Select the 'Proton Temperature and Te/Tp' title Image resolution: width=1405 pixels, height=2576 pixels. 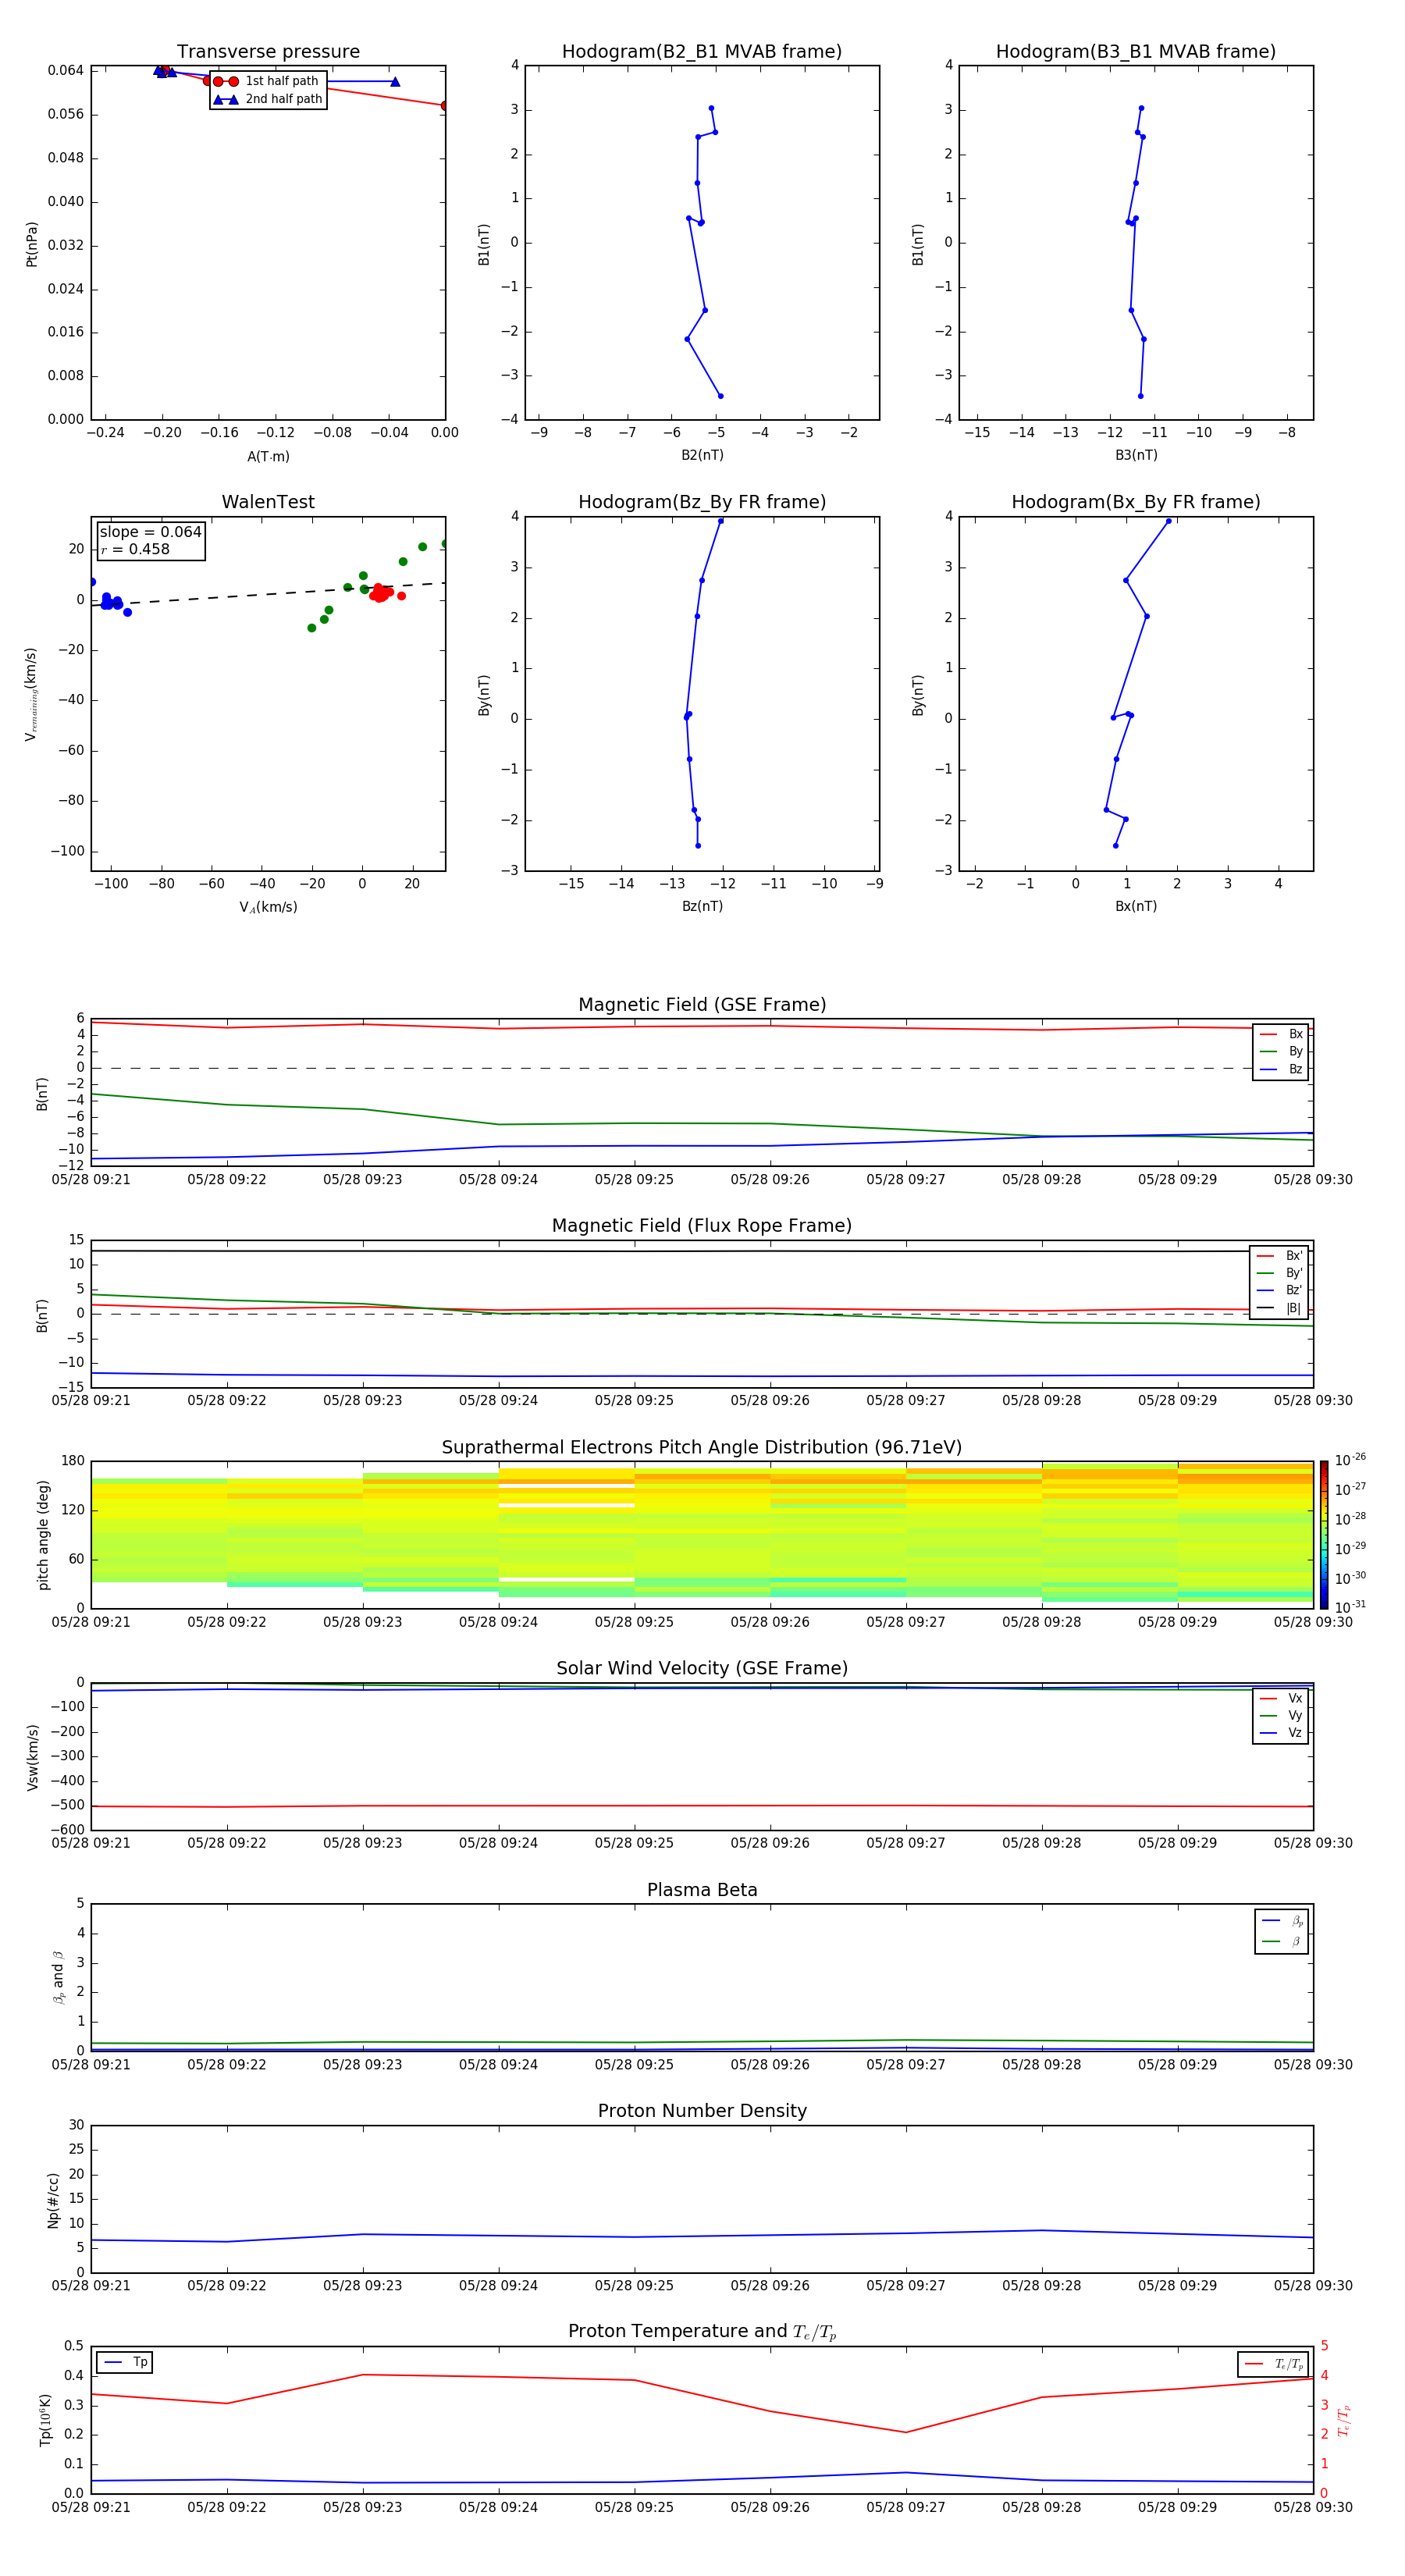click(702, 2332)
